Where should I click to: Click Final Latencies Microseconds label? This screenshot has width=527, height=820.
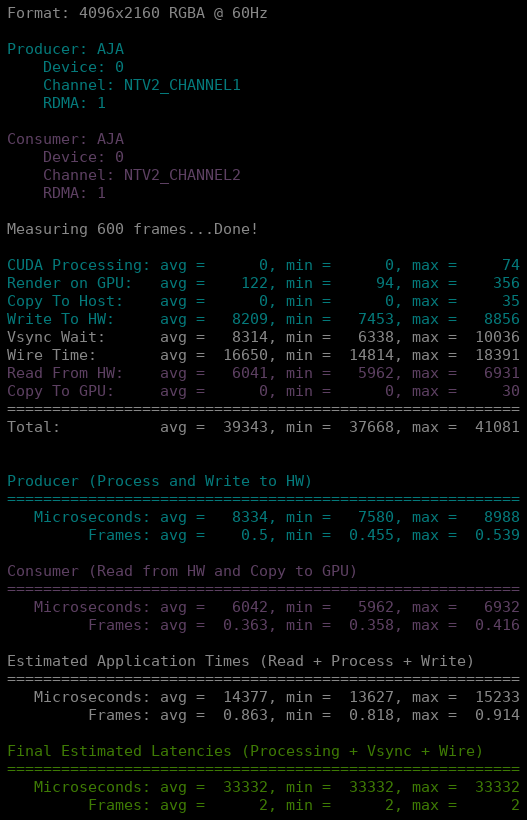click(x=92, y=787)
